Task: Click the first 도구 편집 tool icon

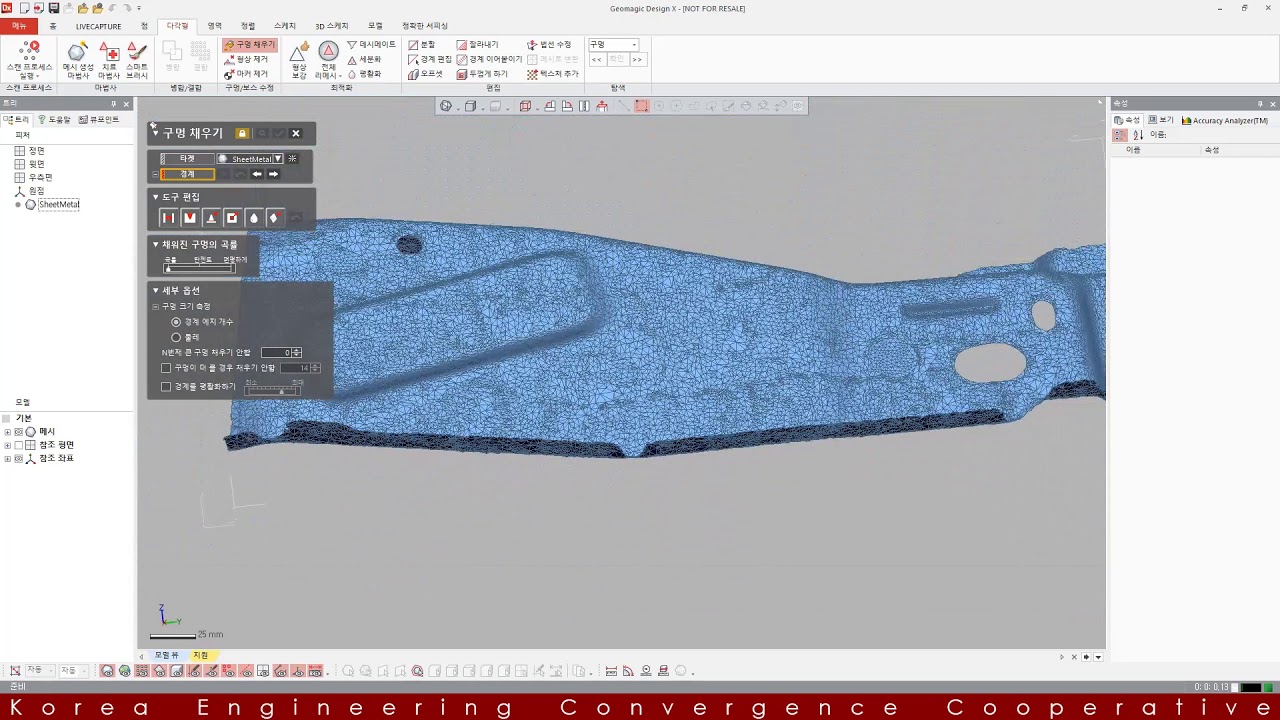Action: (168, 218)
